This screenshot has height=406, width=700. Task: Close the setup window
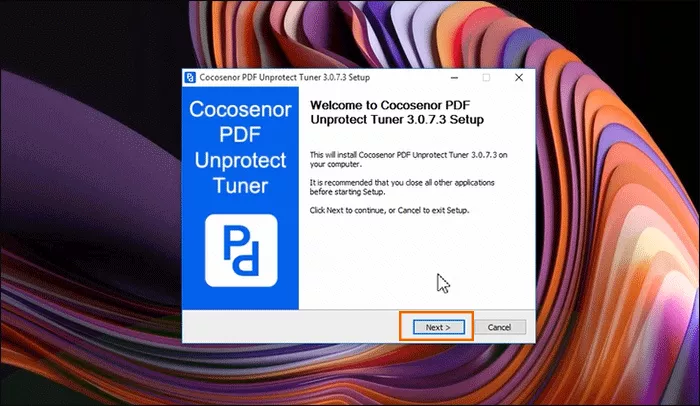point(519,78)
